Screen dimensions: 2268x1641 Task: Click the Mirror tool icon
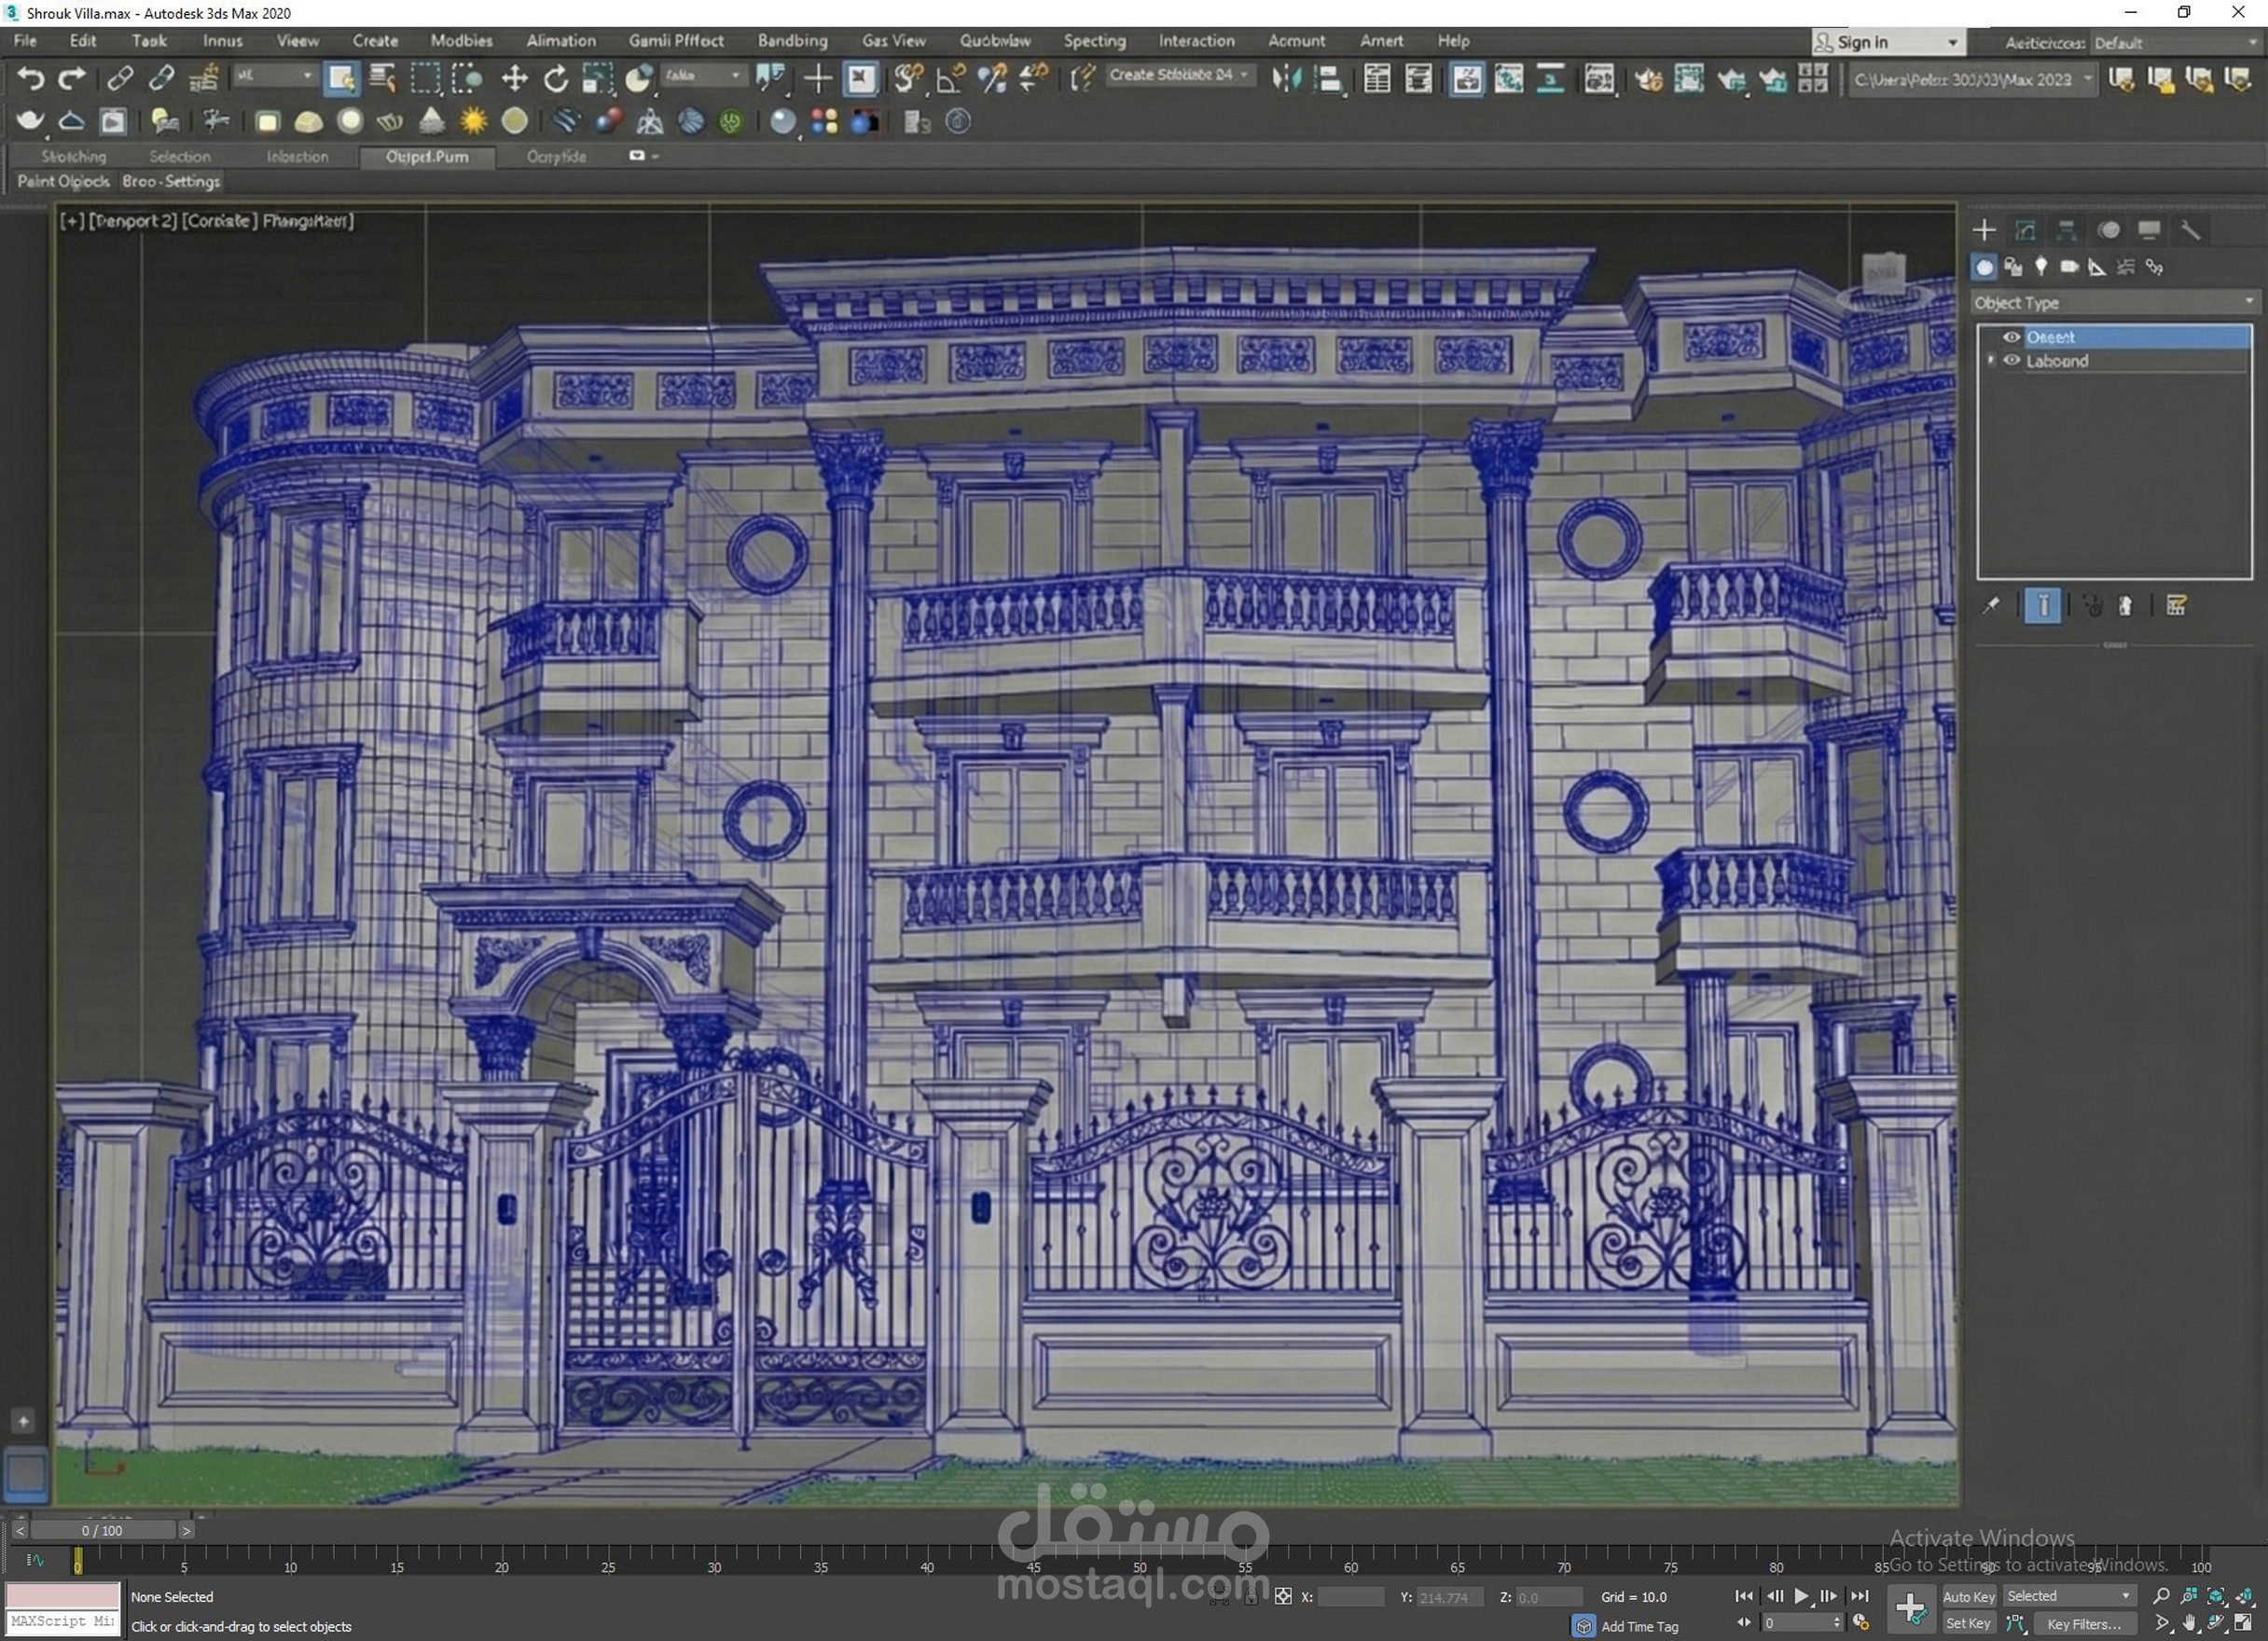pyautogui.click(x=1286, y=78)
